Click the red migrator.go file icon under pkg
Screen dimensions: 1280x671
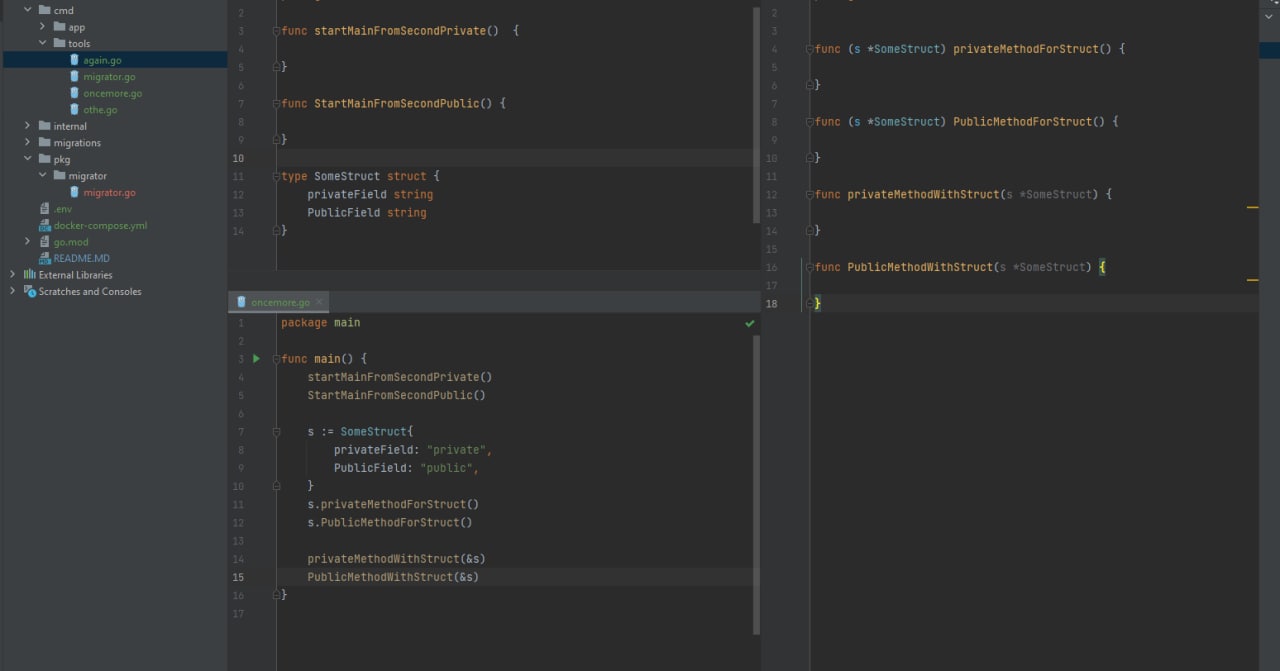pyautogui.click(x=74, y=192)
